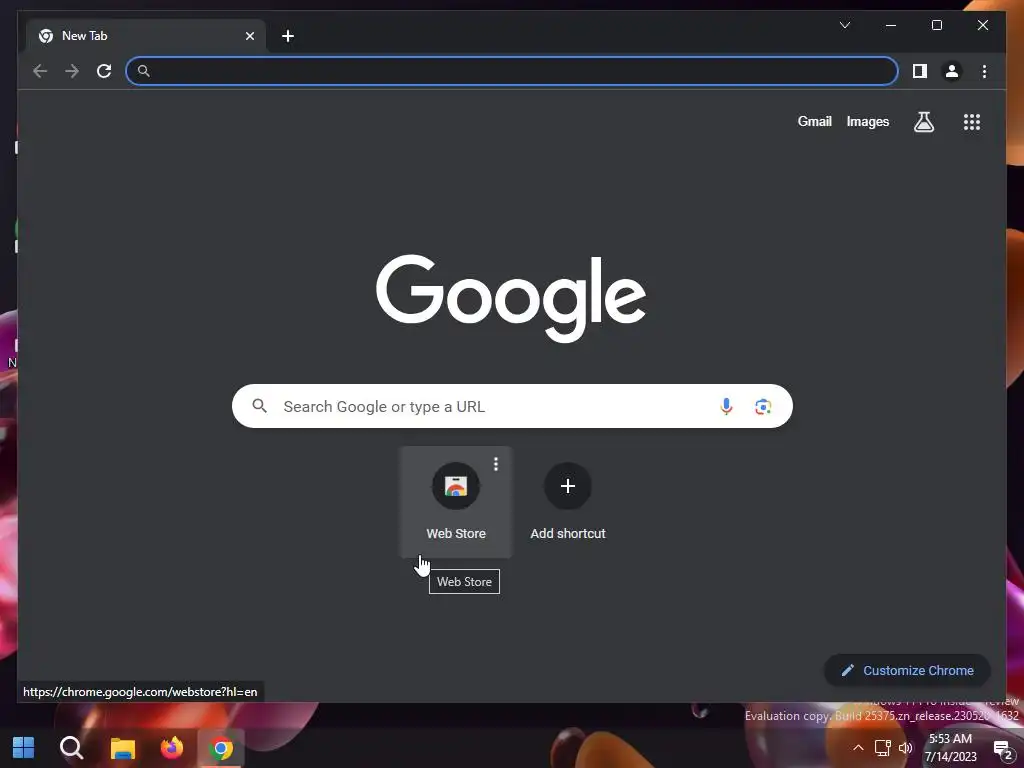
Task: Click the browser forward arrow
Action: [x=72, y=71]
